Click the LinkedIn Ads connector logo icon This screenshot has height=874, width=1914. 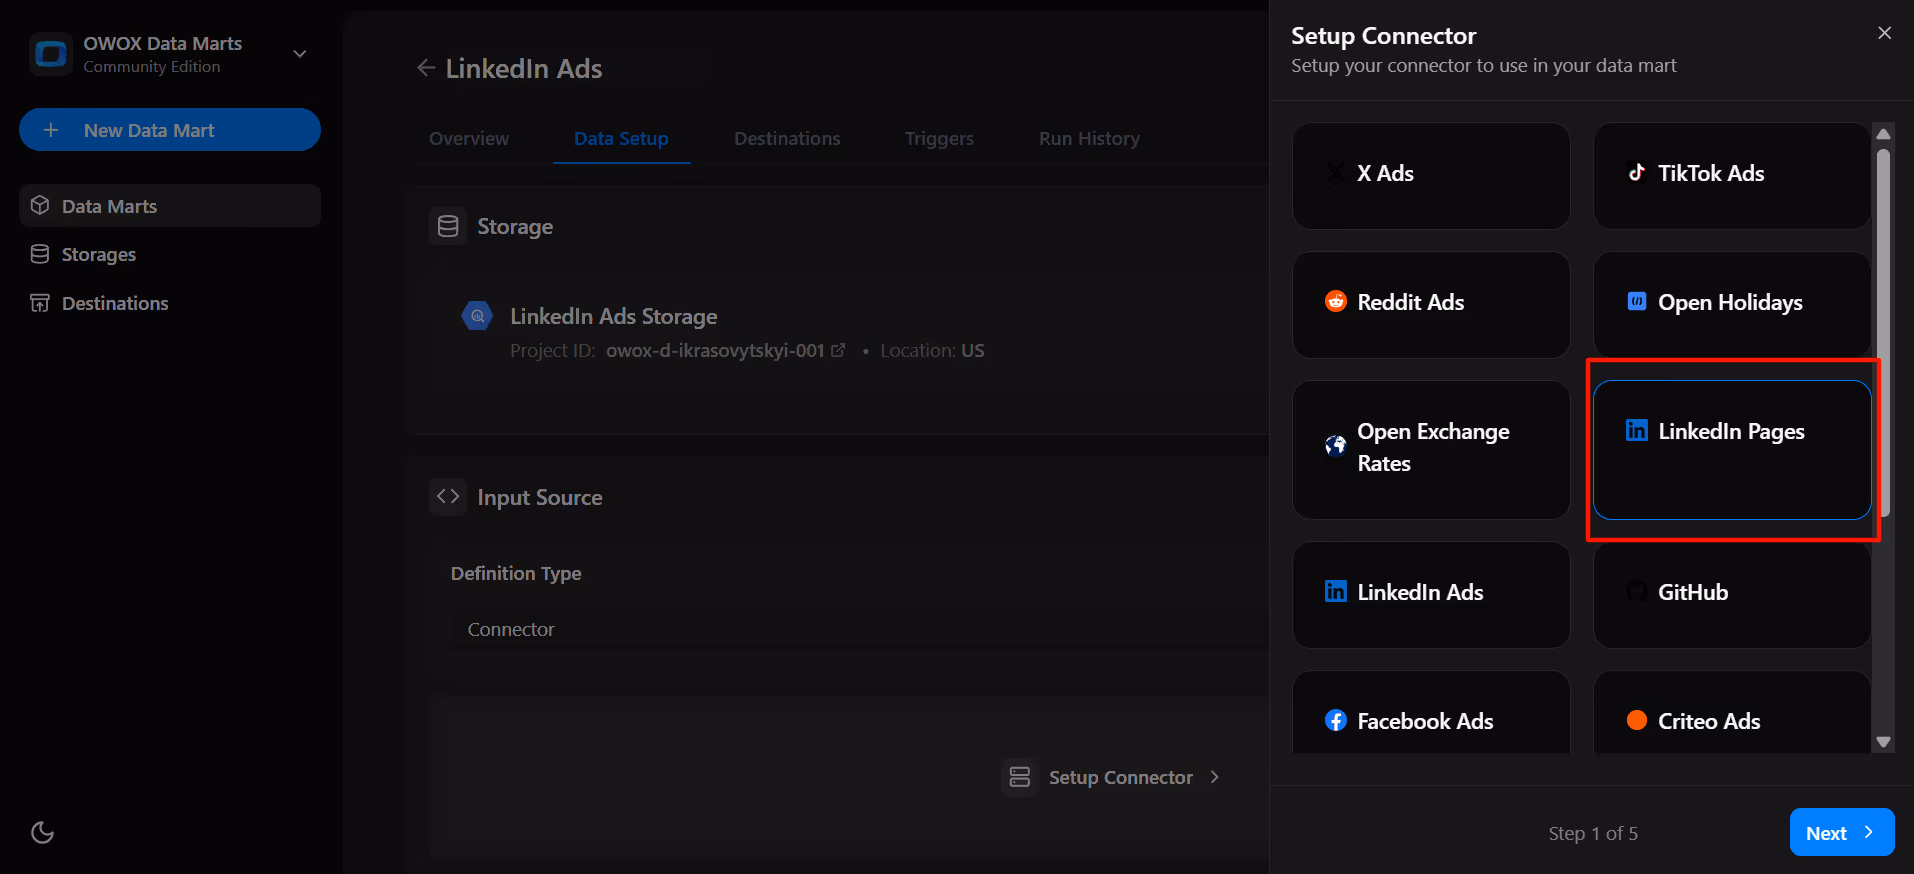(x=1336, y=591)
